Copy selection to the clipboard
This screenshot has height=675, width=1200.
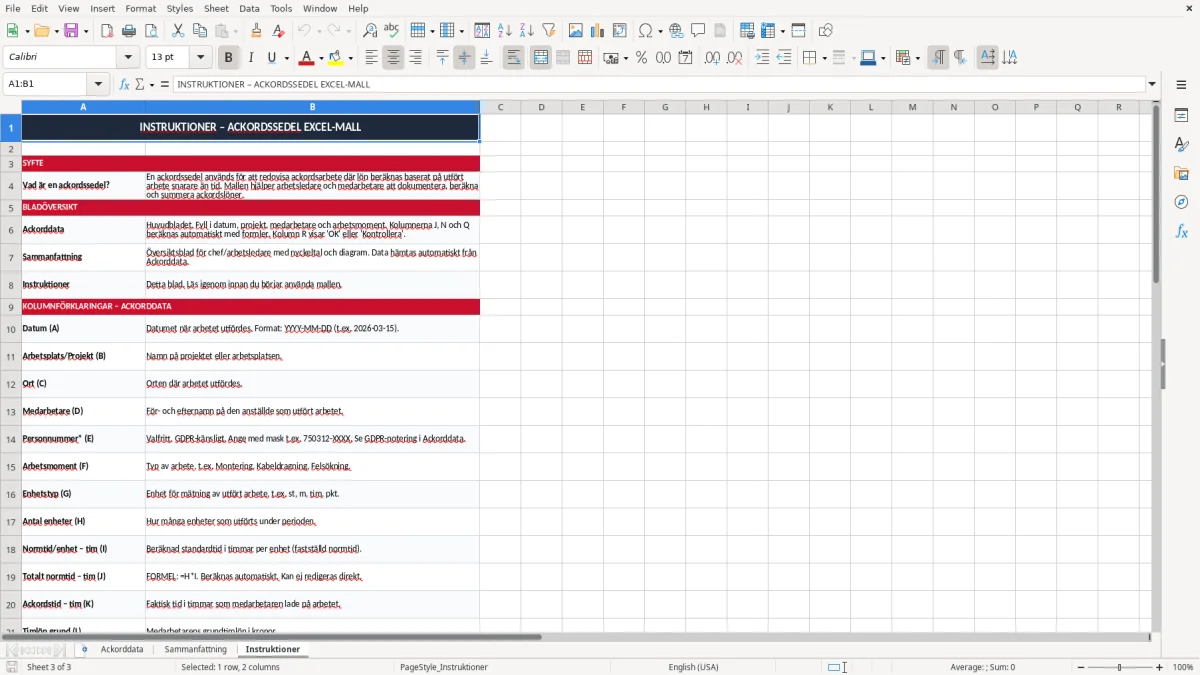(200, 31)
